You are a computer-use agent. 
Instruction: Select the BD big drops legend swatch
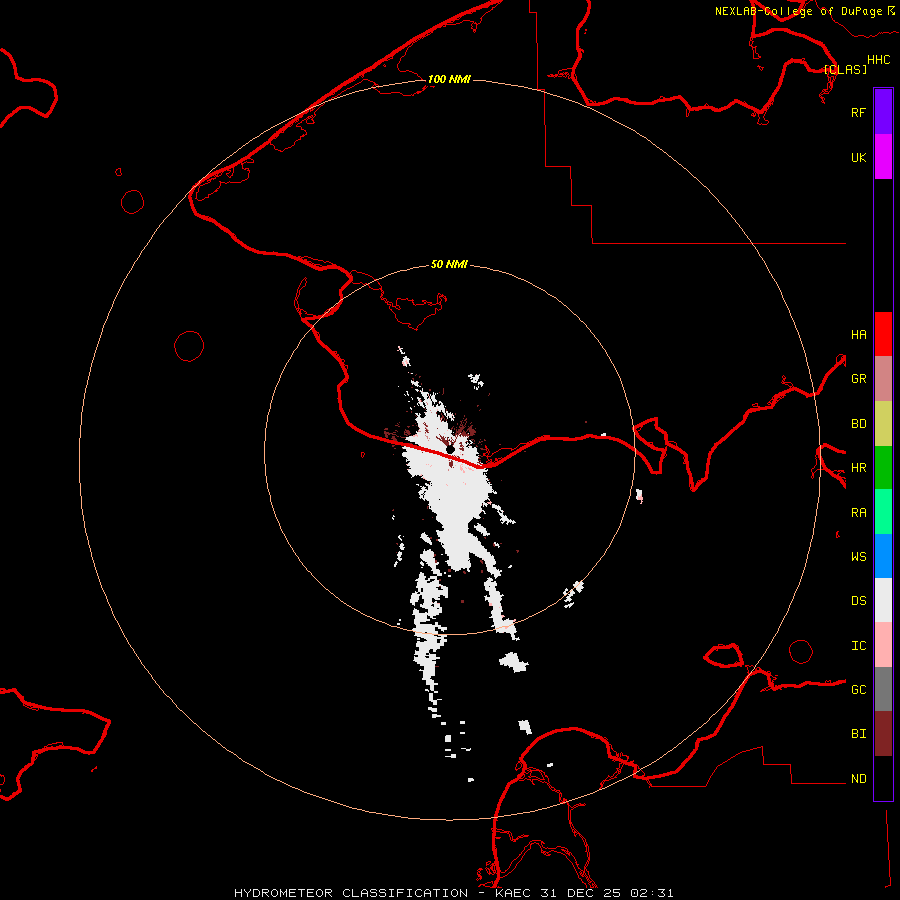coord(883,424)
